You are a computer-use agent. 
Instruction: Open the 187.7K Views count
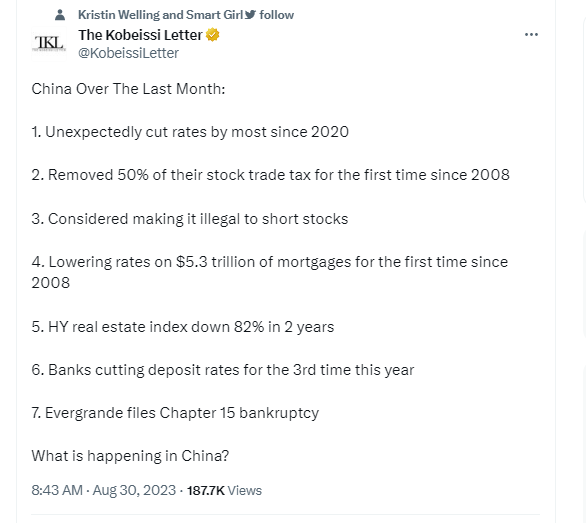224,490
